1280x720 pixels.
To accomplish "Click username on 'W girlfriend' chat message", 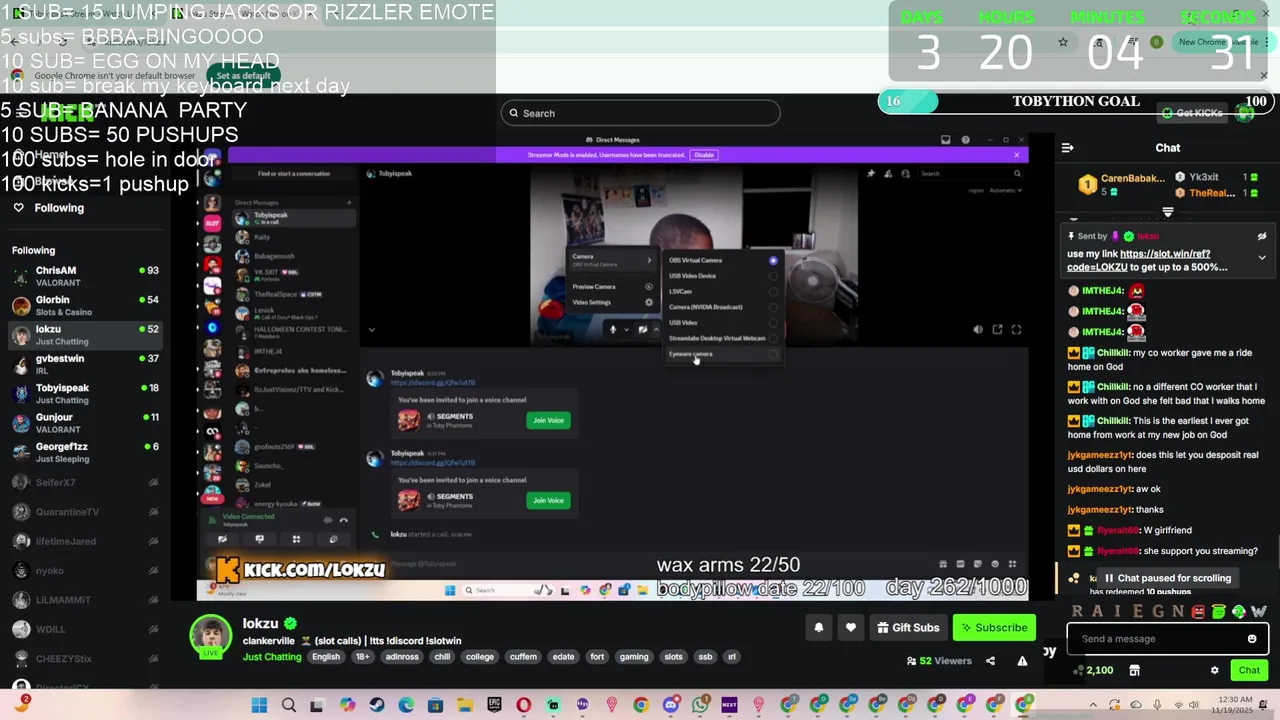I will (x=1117, y=531).
